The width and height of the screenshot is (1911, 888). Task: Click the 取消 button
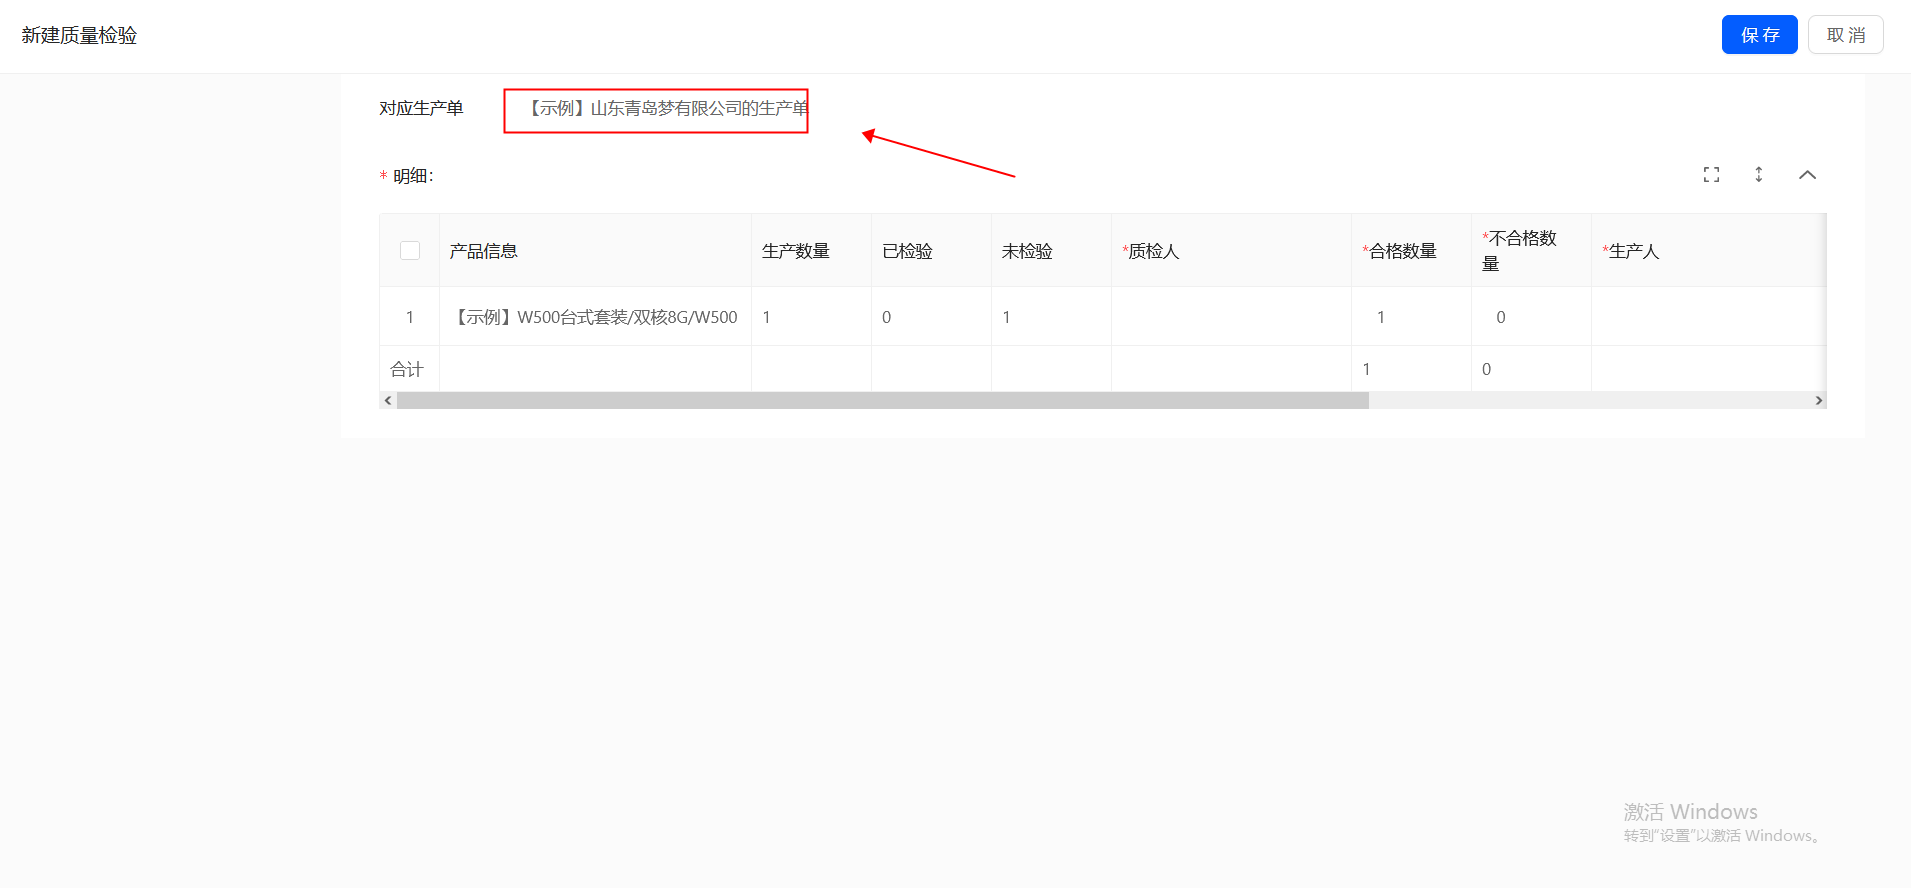(1845, 35)
